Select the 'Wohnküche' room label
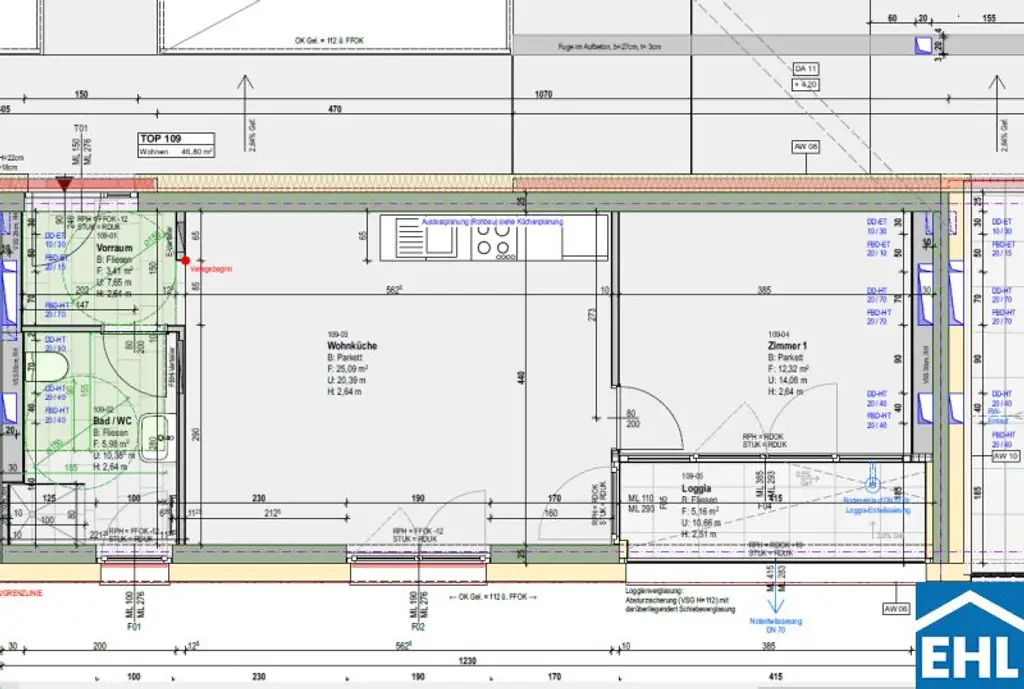The height and width of the screenshot is (689, 1024). (x=352, y=345)
